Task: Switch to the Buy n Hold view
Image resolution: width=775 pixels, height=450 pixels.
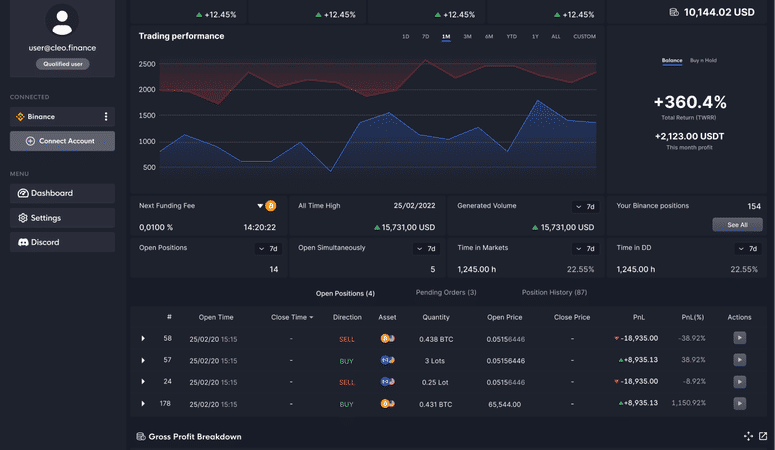Action: pos(703,60)
